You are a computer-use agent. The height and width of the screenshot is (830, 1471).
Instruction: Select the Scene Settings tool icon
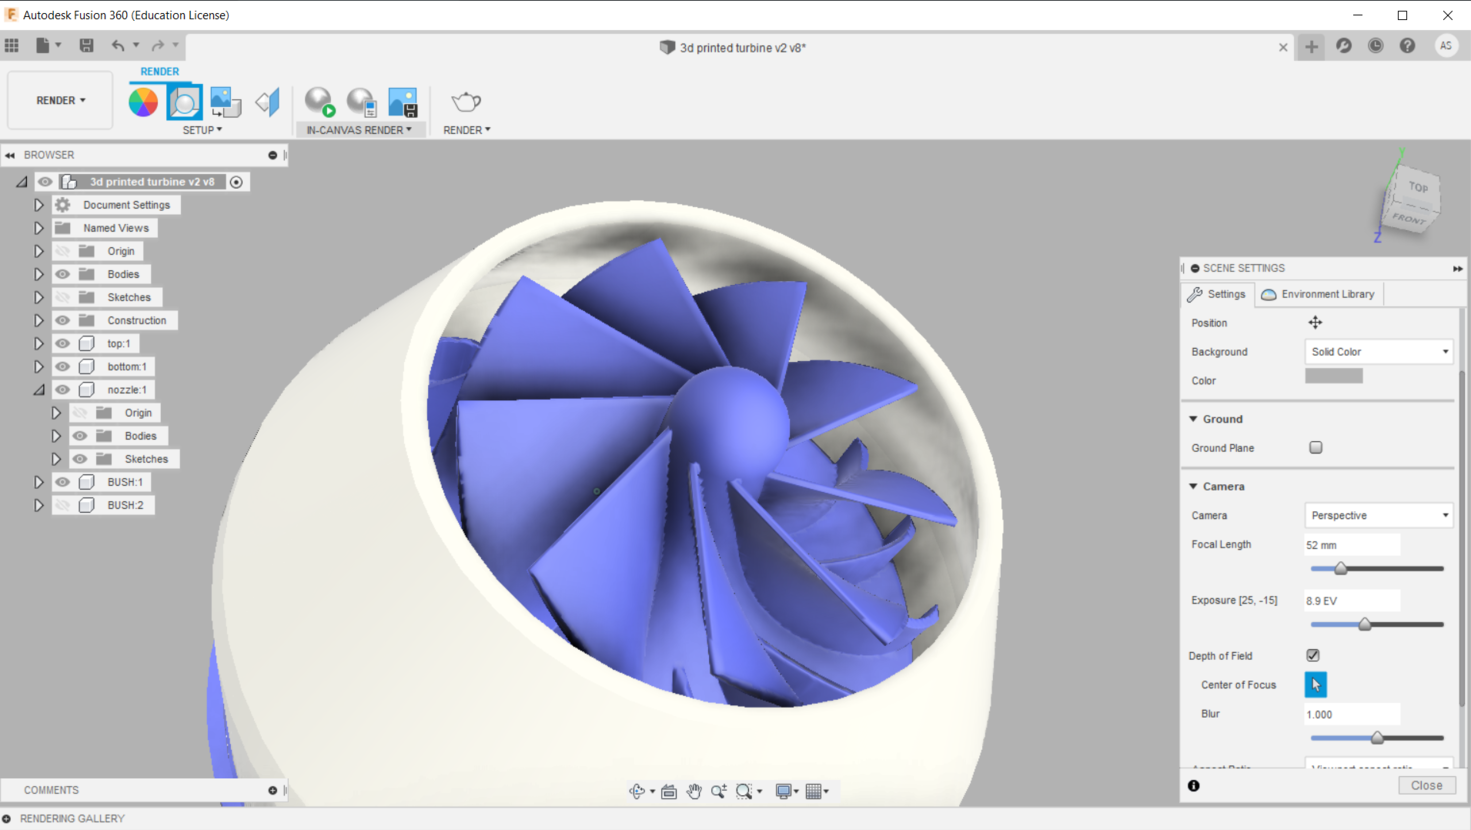tap(184, 102)
